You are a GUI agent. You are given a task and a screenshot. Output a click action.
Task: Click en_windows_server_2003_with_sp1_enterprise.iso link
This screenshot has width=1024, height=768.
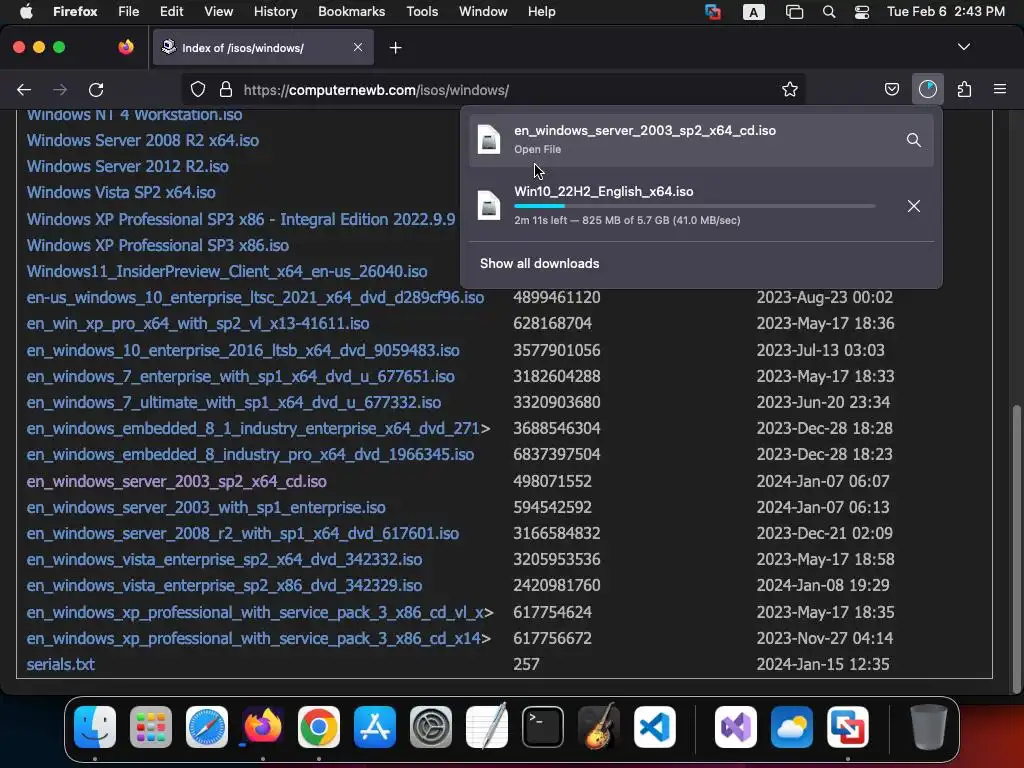coord(206,507)
